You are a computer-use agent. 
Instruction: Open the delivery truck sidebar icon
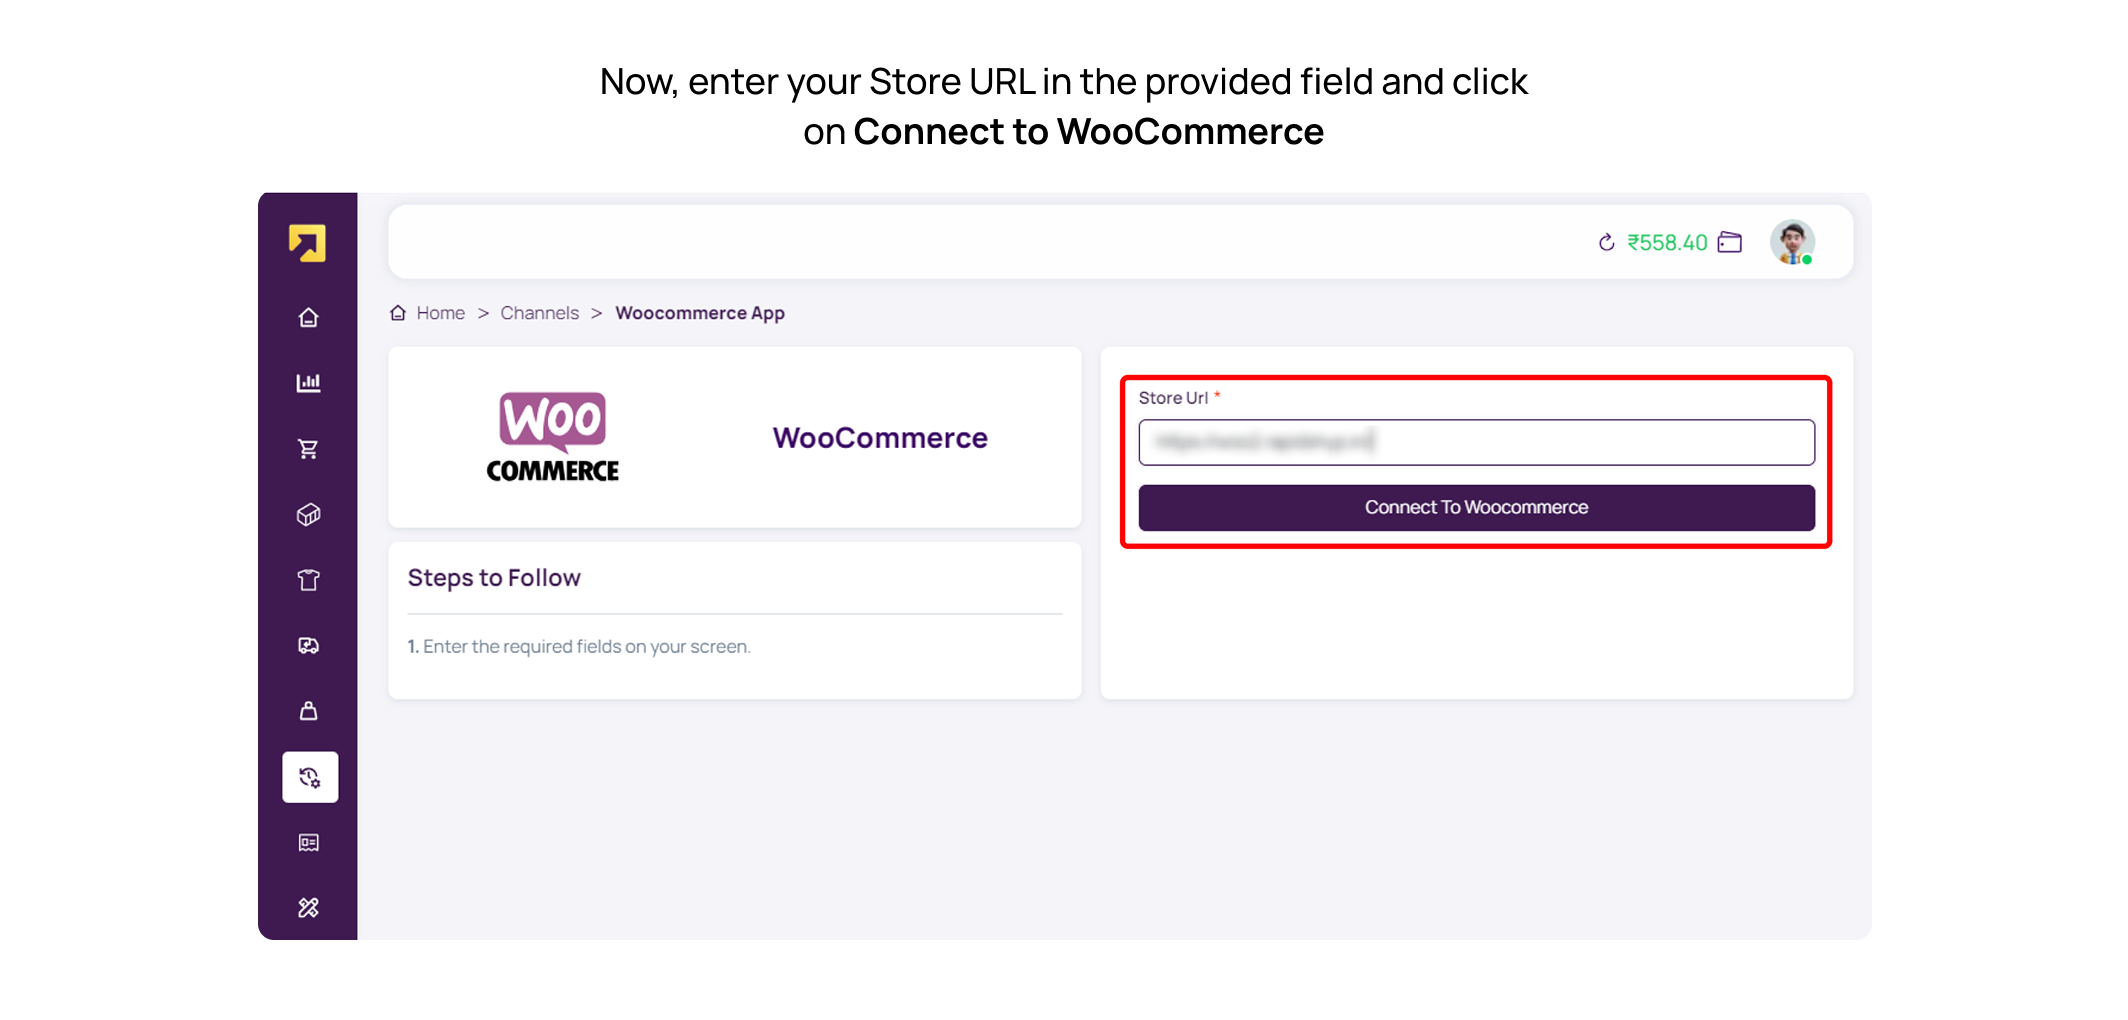(x=308, y=646)
